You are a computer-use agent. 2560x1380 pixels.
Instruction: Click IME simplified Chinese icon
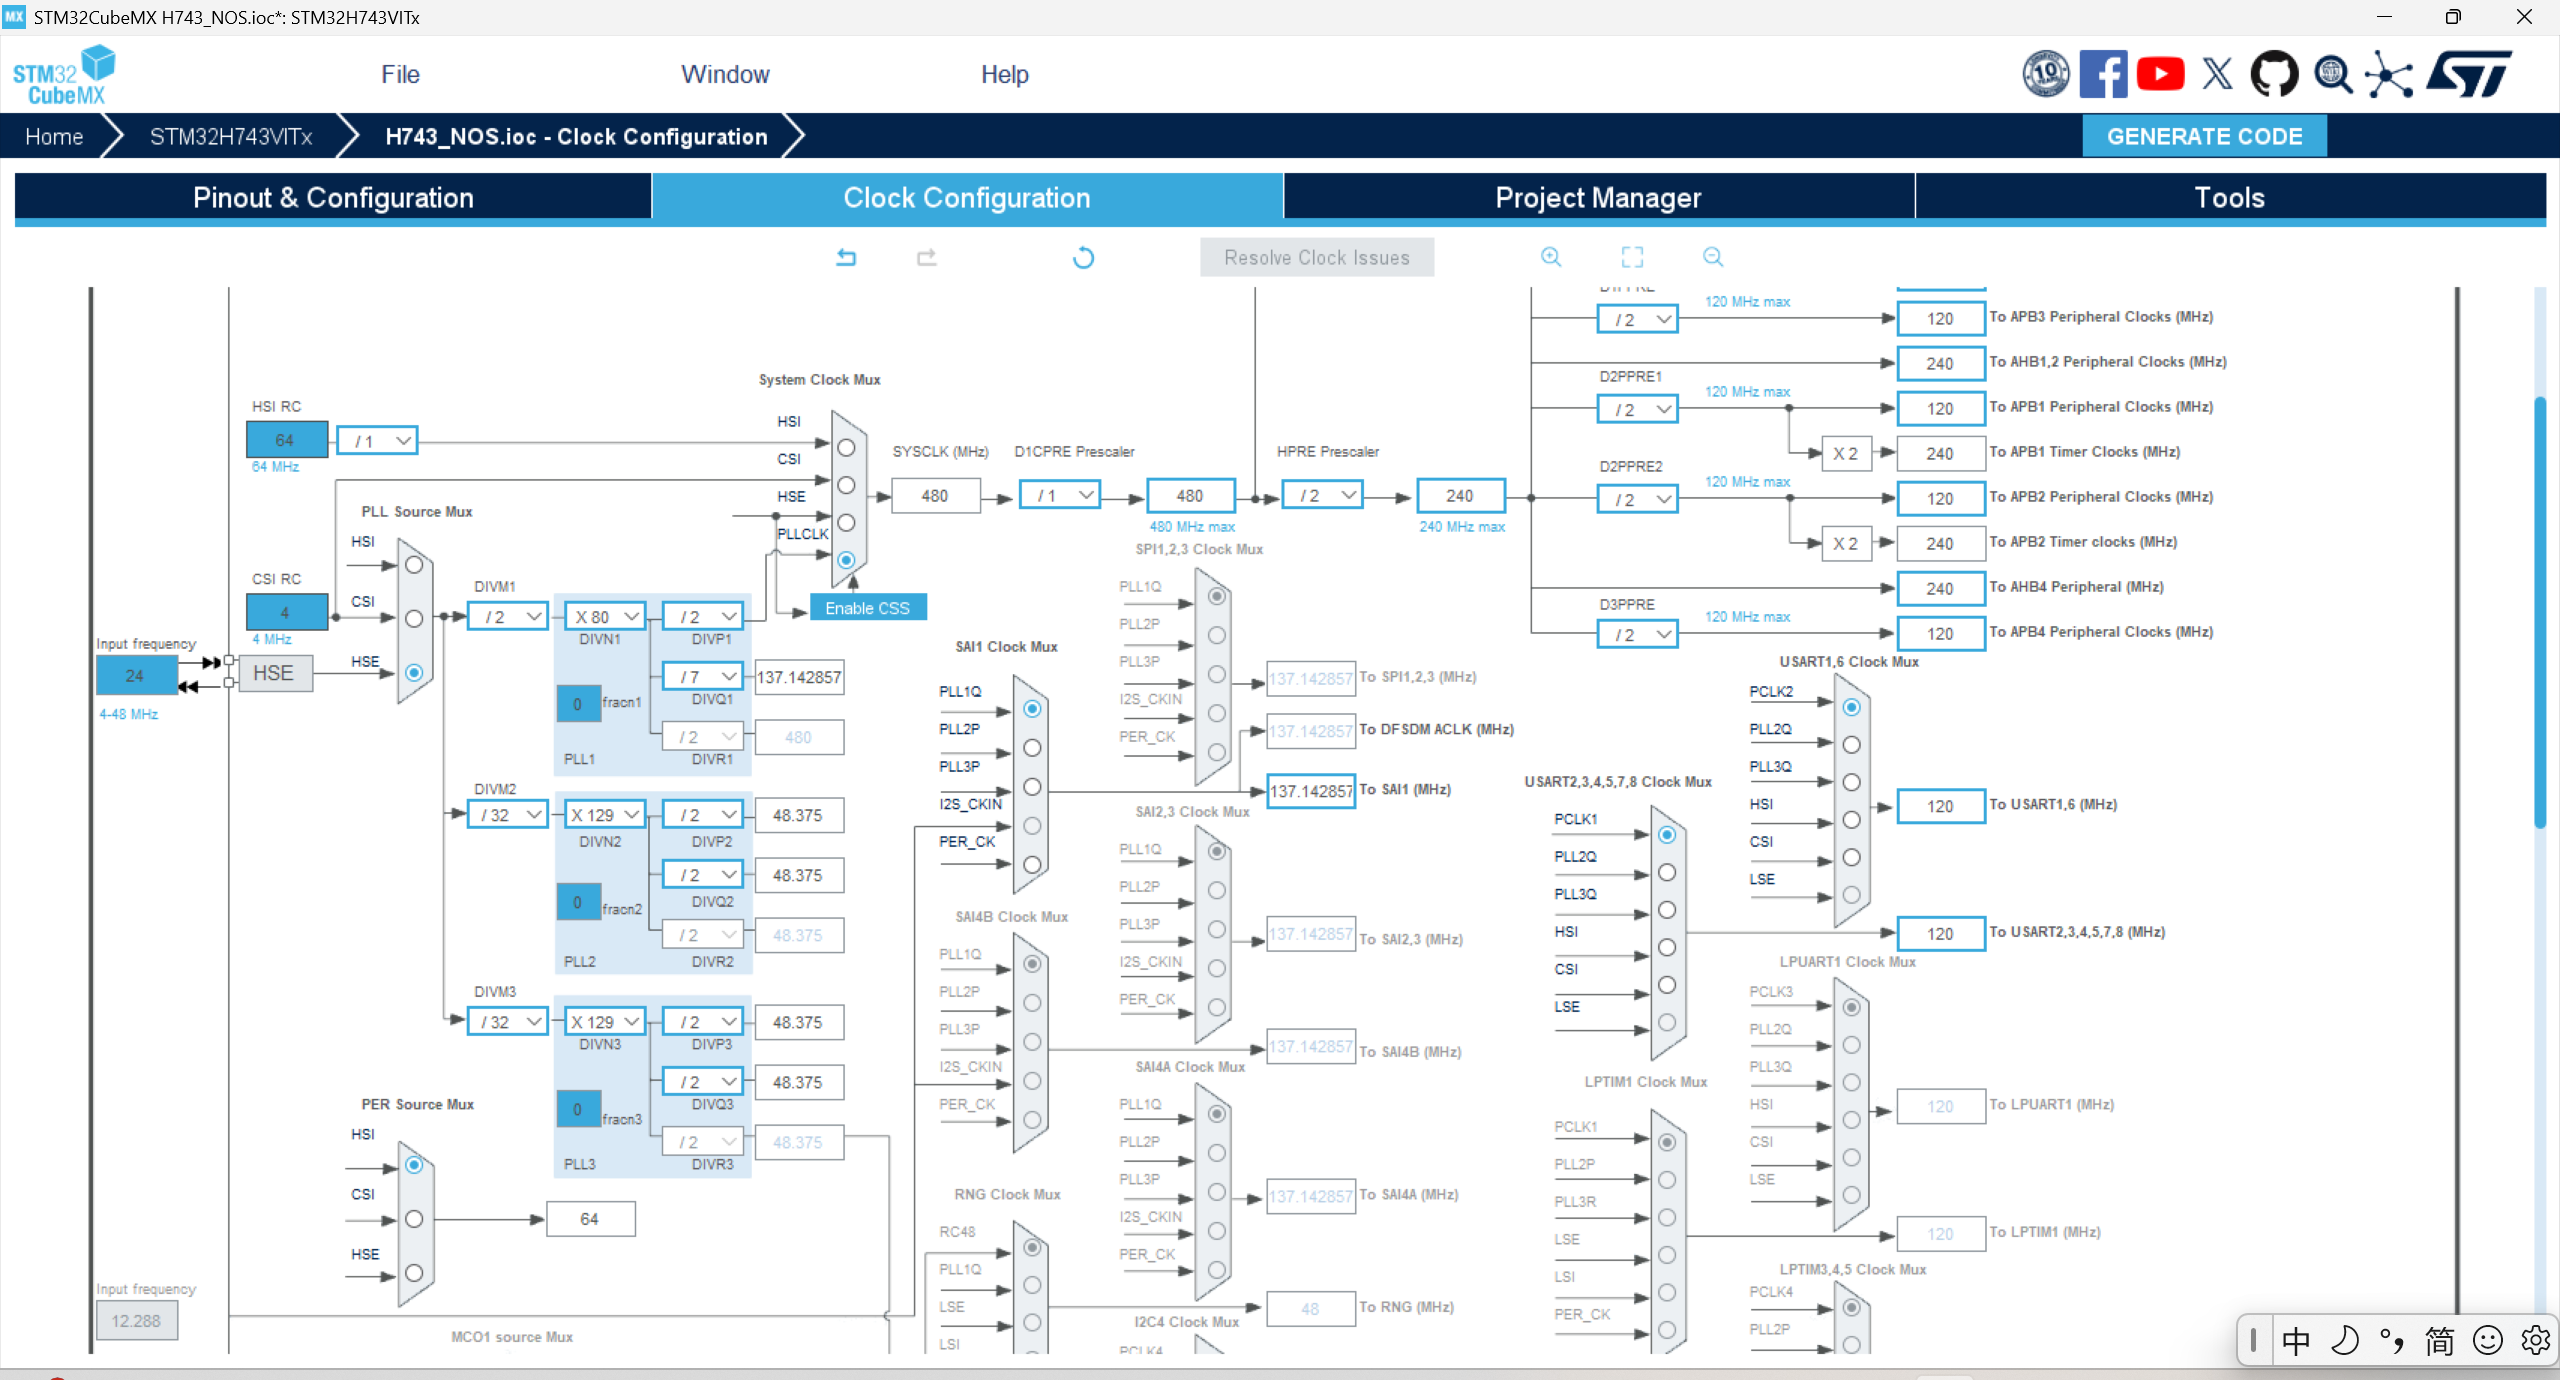tap(2440, 1340)
